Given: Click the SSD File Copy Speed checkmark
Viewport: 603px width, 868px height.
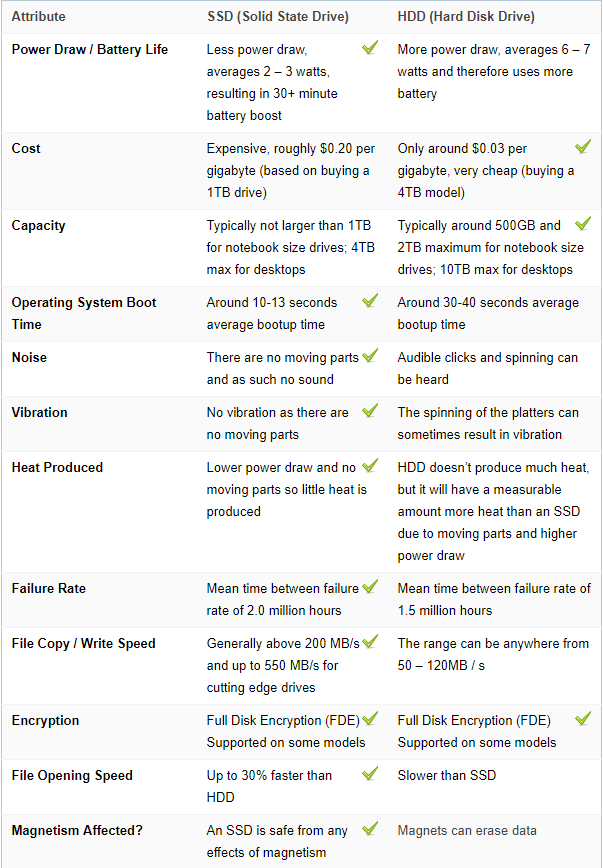Looking at the screenshot, I should pos(370,641).
